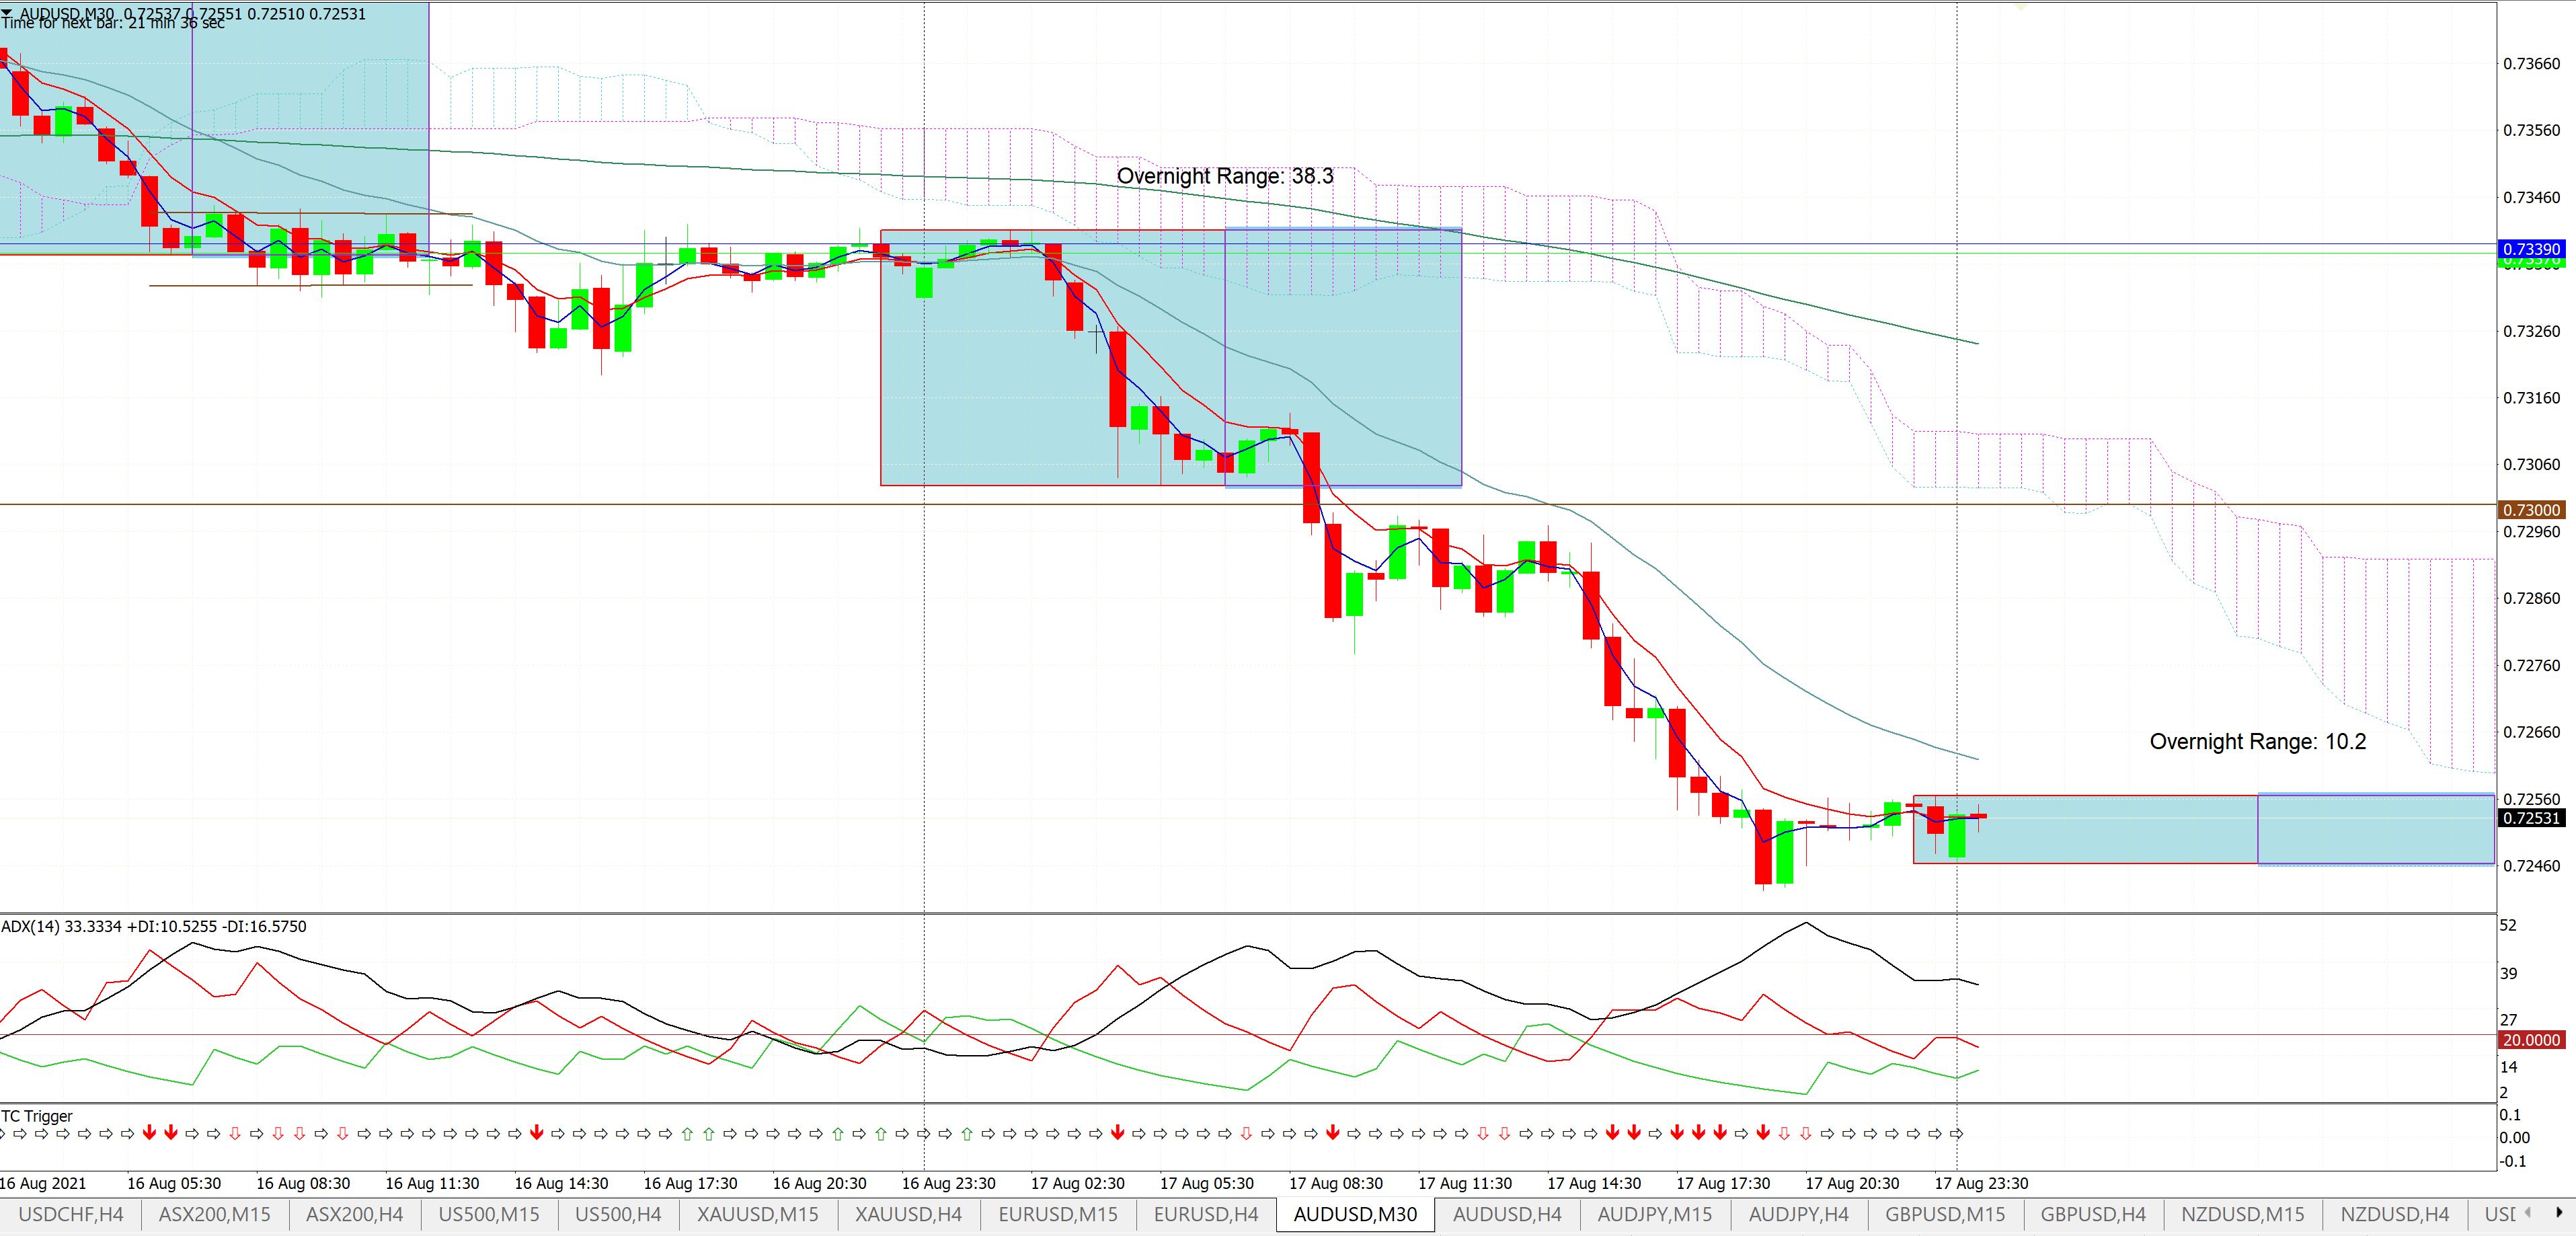Switch to AUDUSD,H4 chart tab

coord(1507,1214)
